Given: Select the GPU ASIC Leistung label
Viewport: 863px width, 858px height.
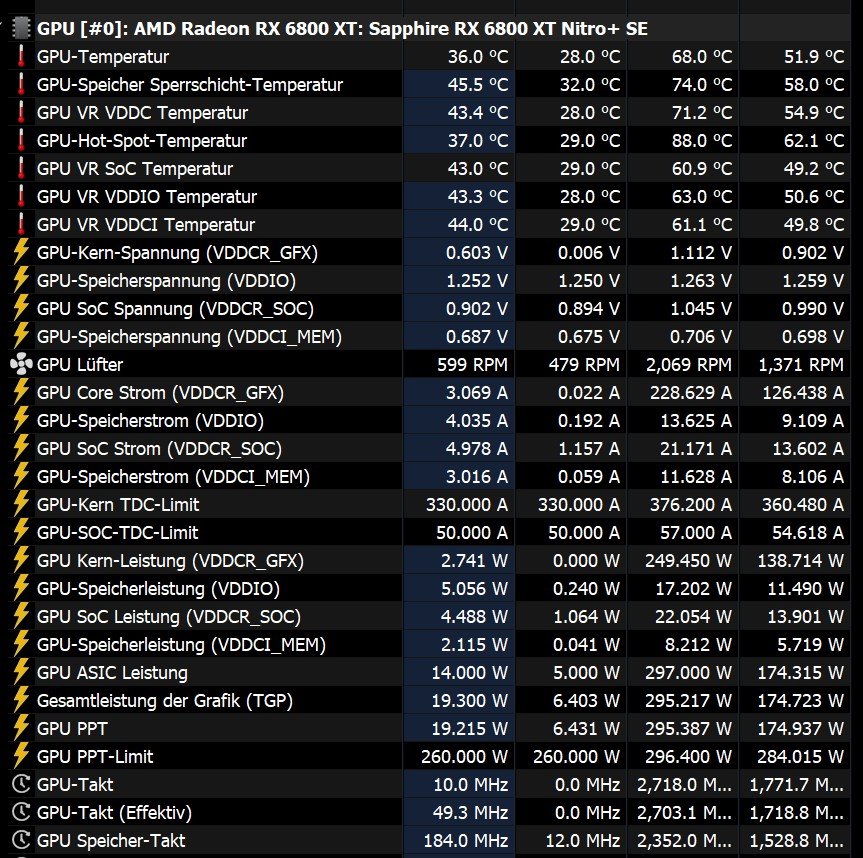Looking at the screenshot, I should coord(112,673).
